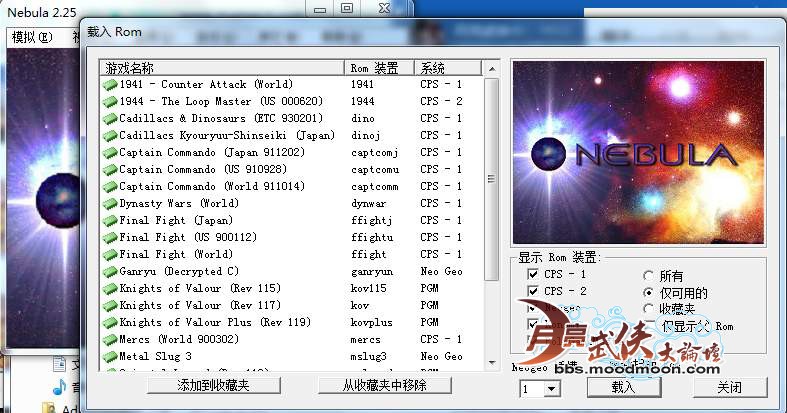Click the 载入 button
The height and width of the screenshot is (413, 787).
click(x=624, y=387)
